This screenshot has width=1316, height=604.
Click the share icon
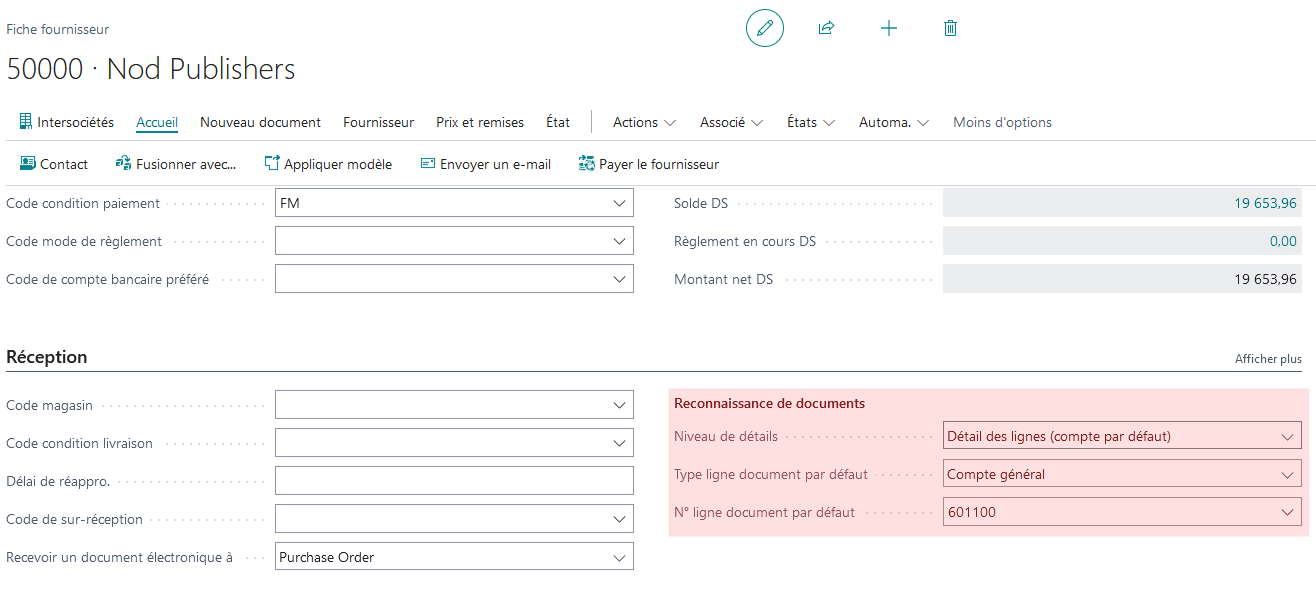826,28
